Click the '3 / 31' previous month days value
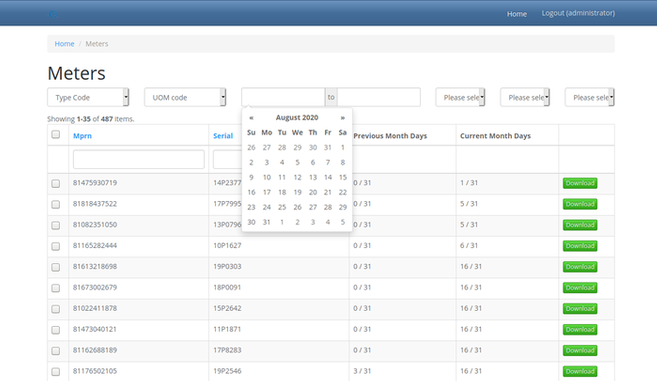Viewport: 657px width, 381px height. coord(362,371)
